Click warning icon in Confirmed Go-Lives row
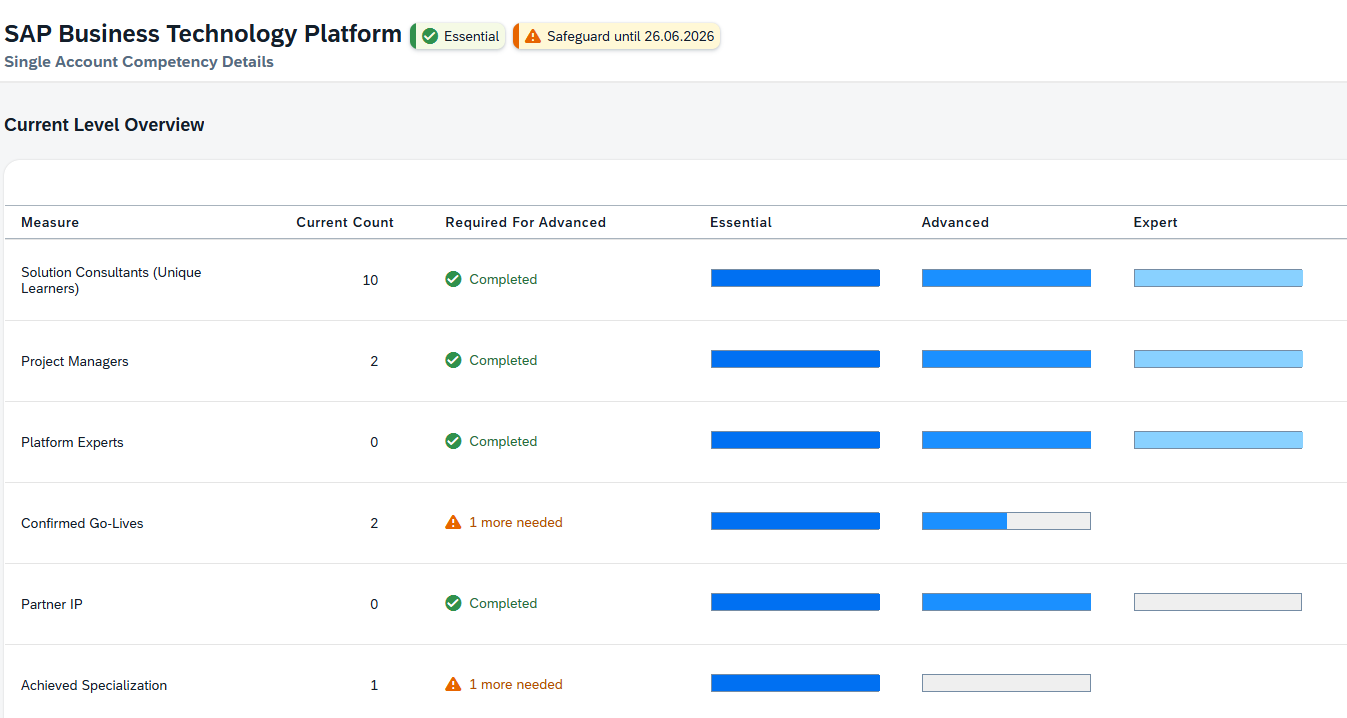 [453, 522]
